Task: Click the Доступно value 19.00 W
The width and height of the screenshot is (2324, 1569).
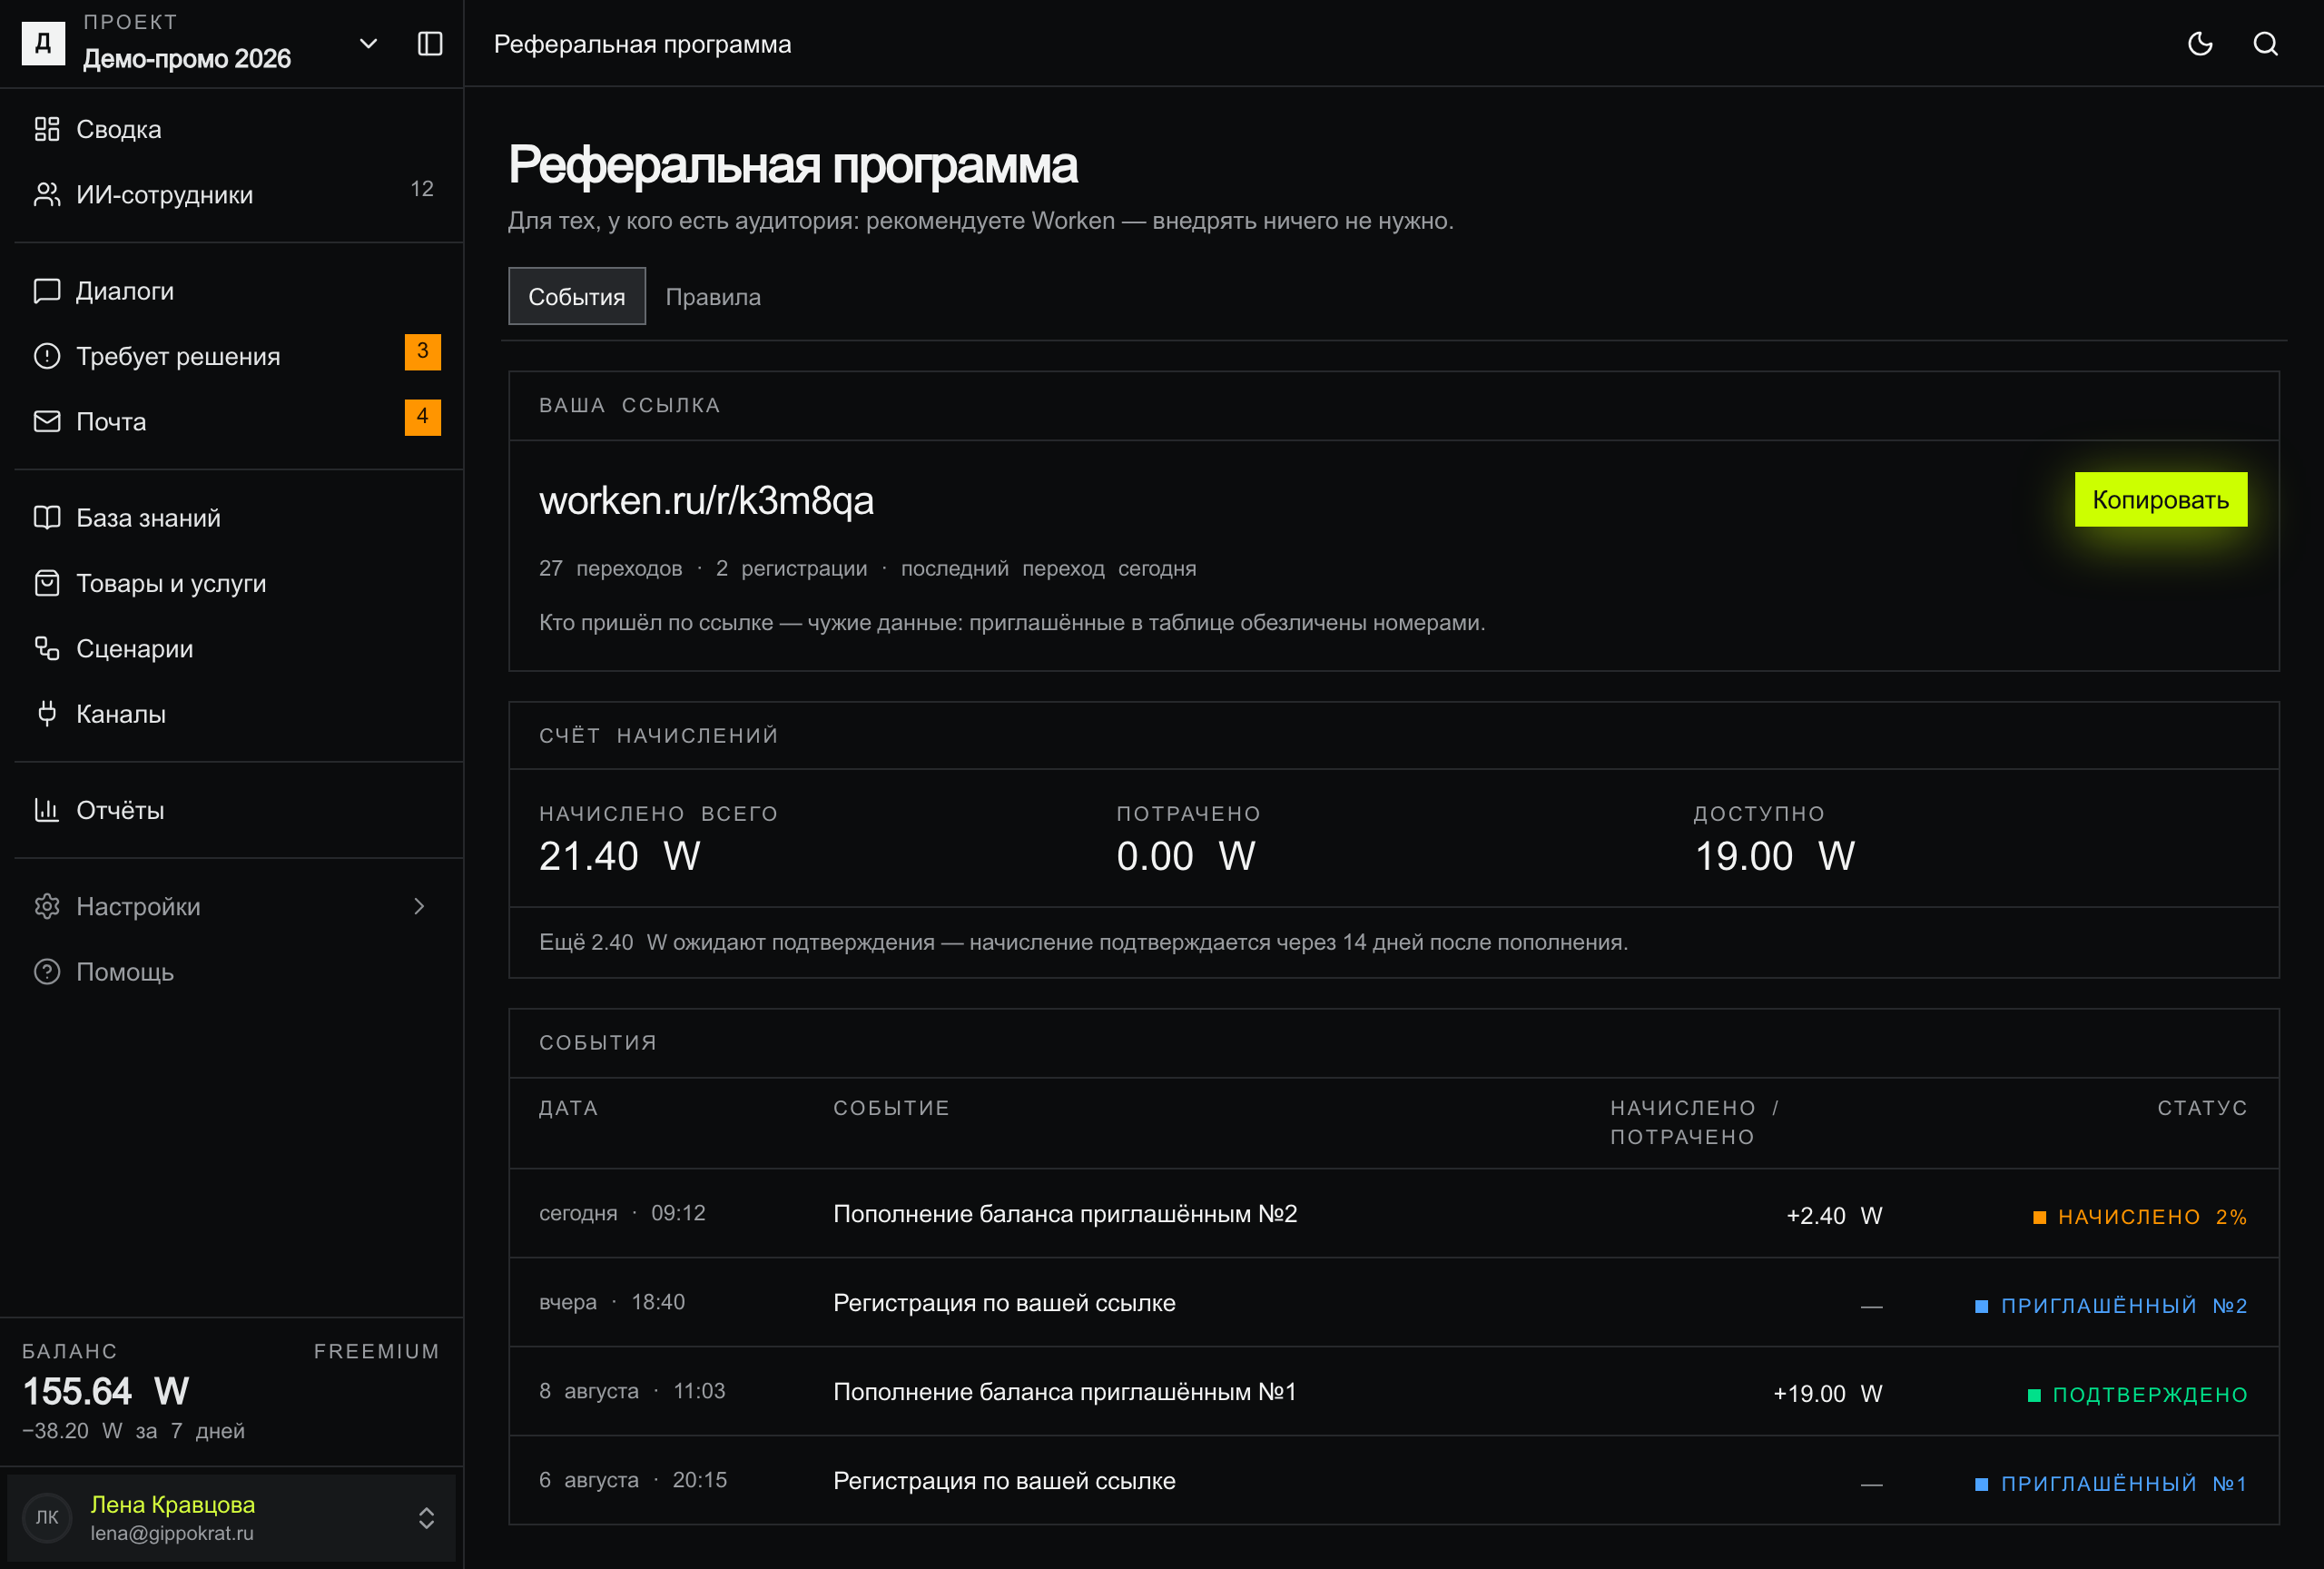Action: [x=1774, y=857]
